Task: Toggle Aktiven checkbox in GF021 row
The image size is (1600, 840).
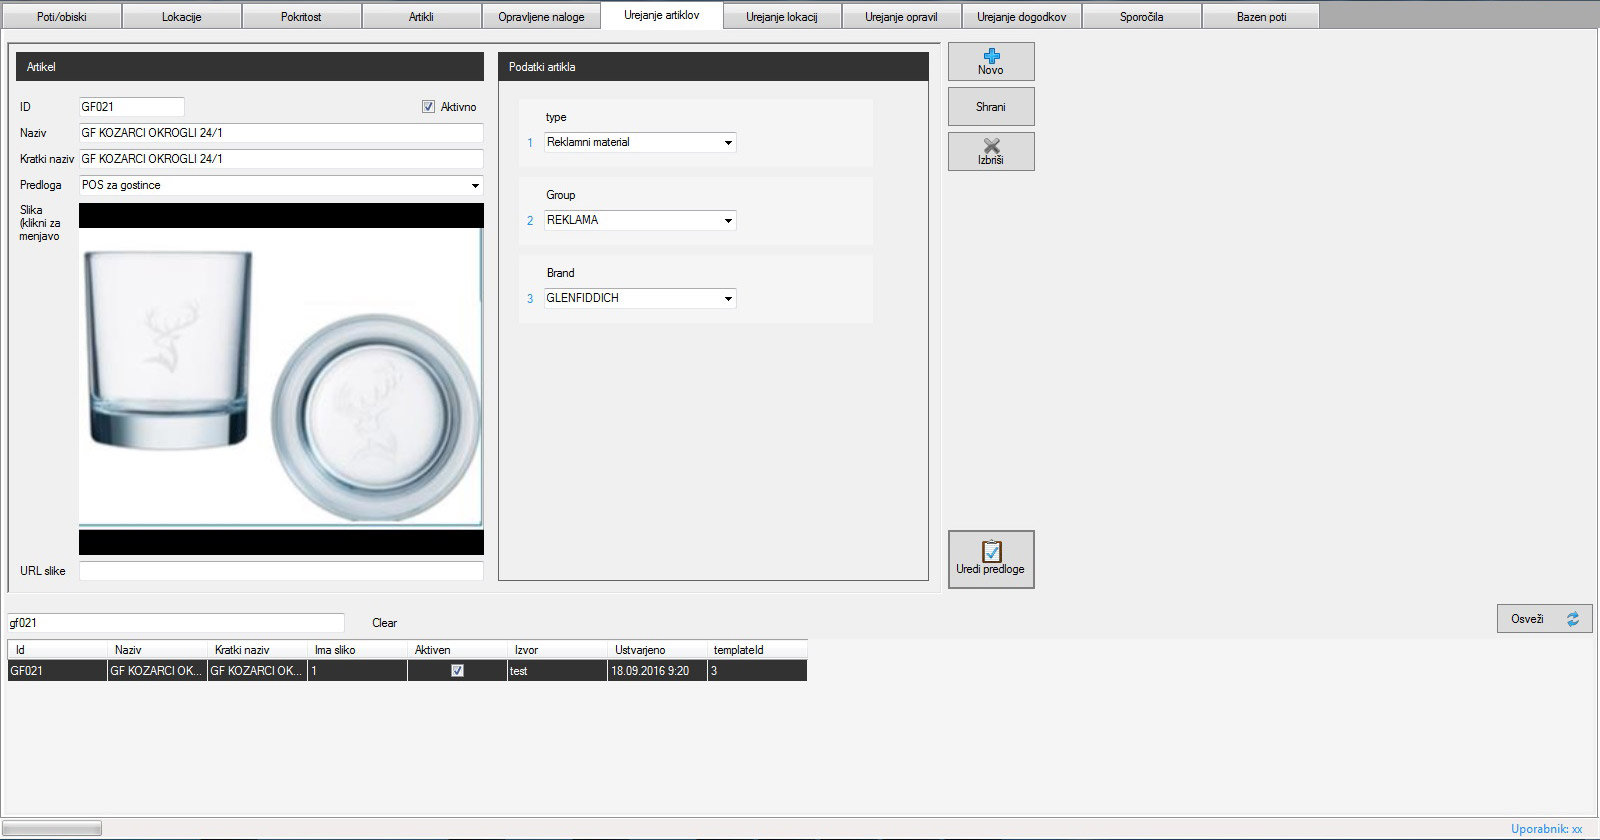Action: point(457,671)
